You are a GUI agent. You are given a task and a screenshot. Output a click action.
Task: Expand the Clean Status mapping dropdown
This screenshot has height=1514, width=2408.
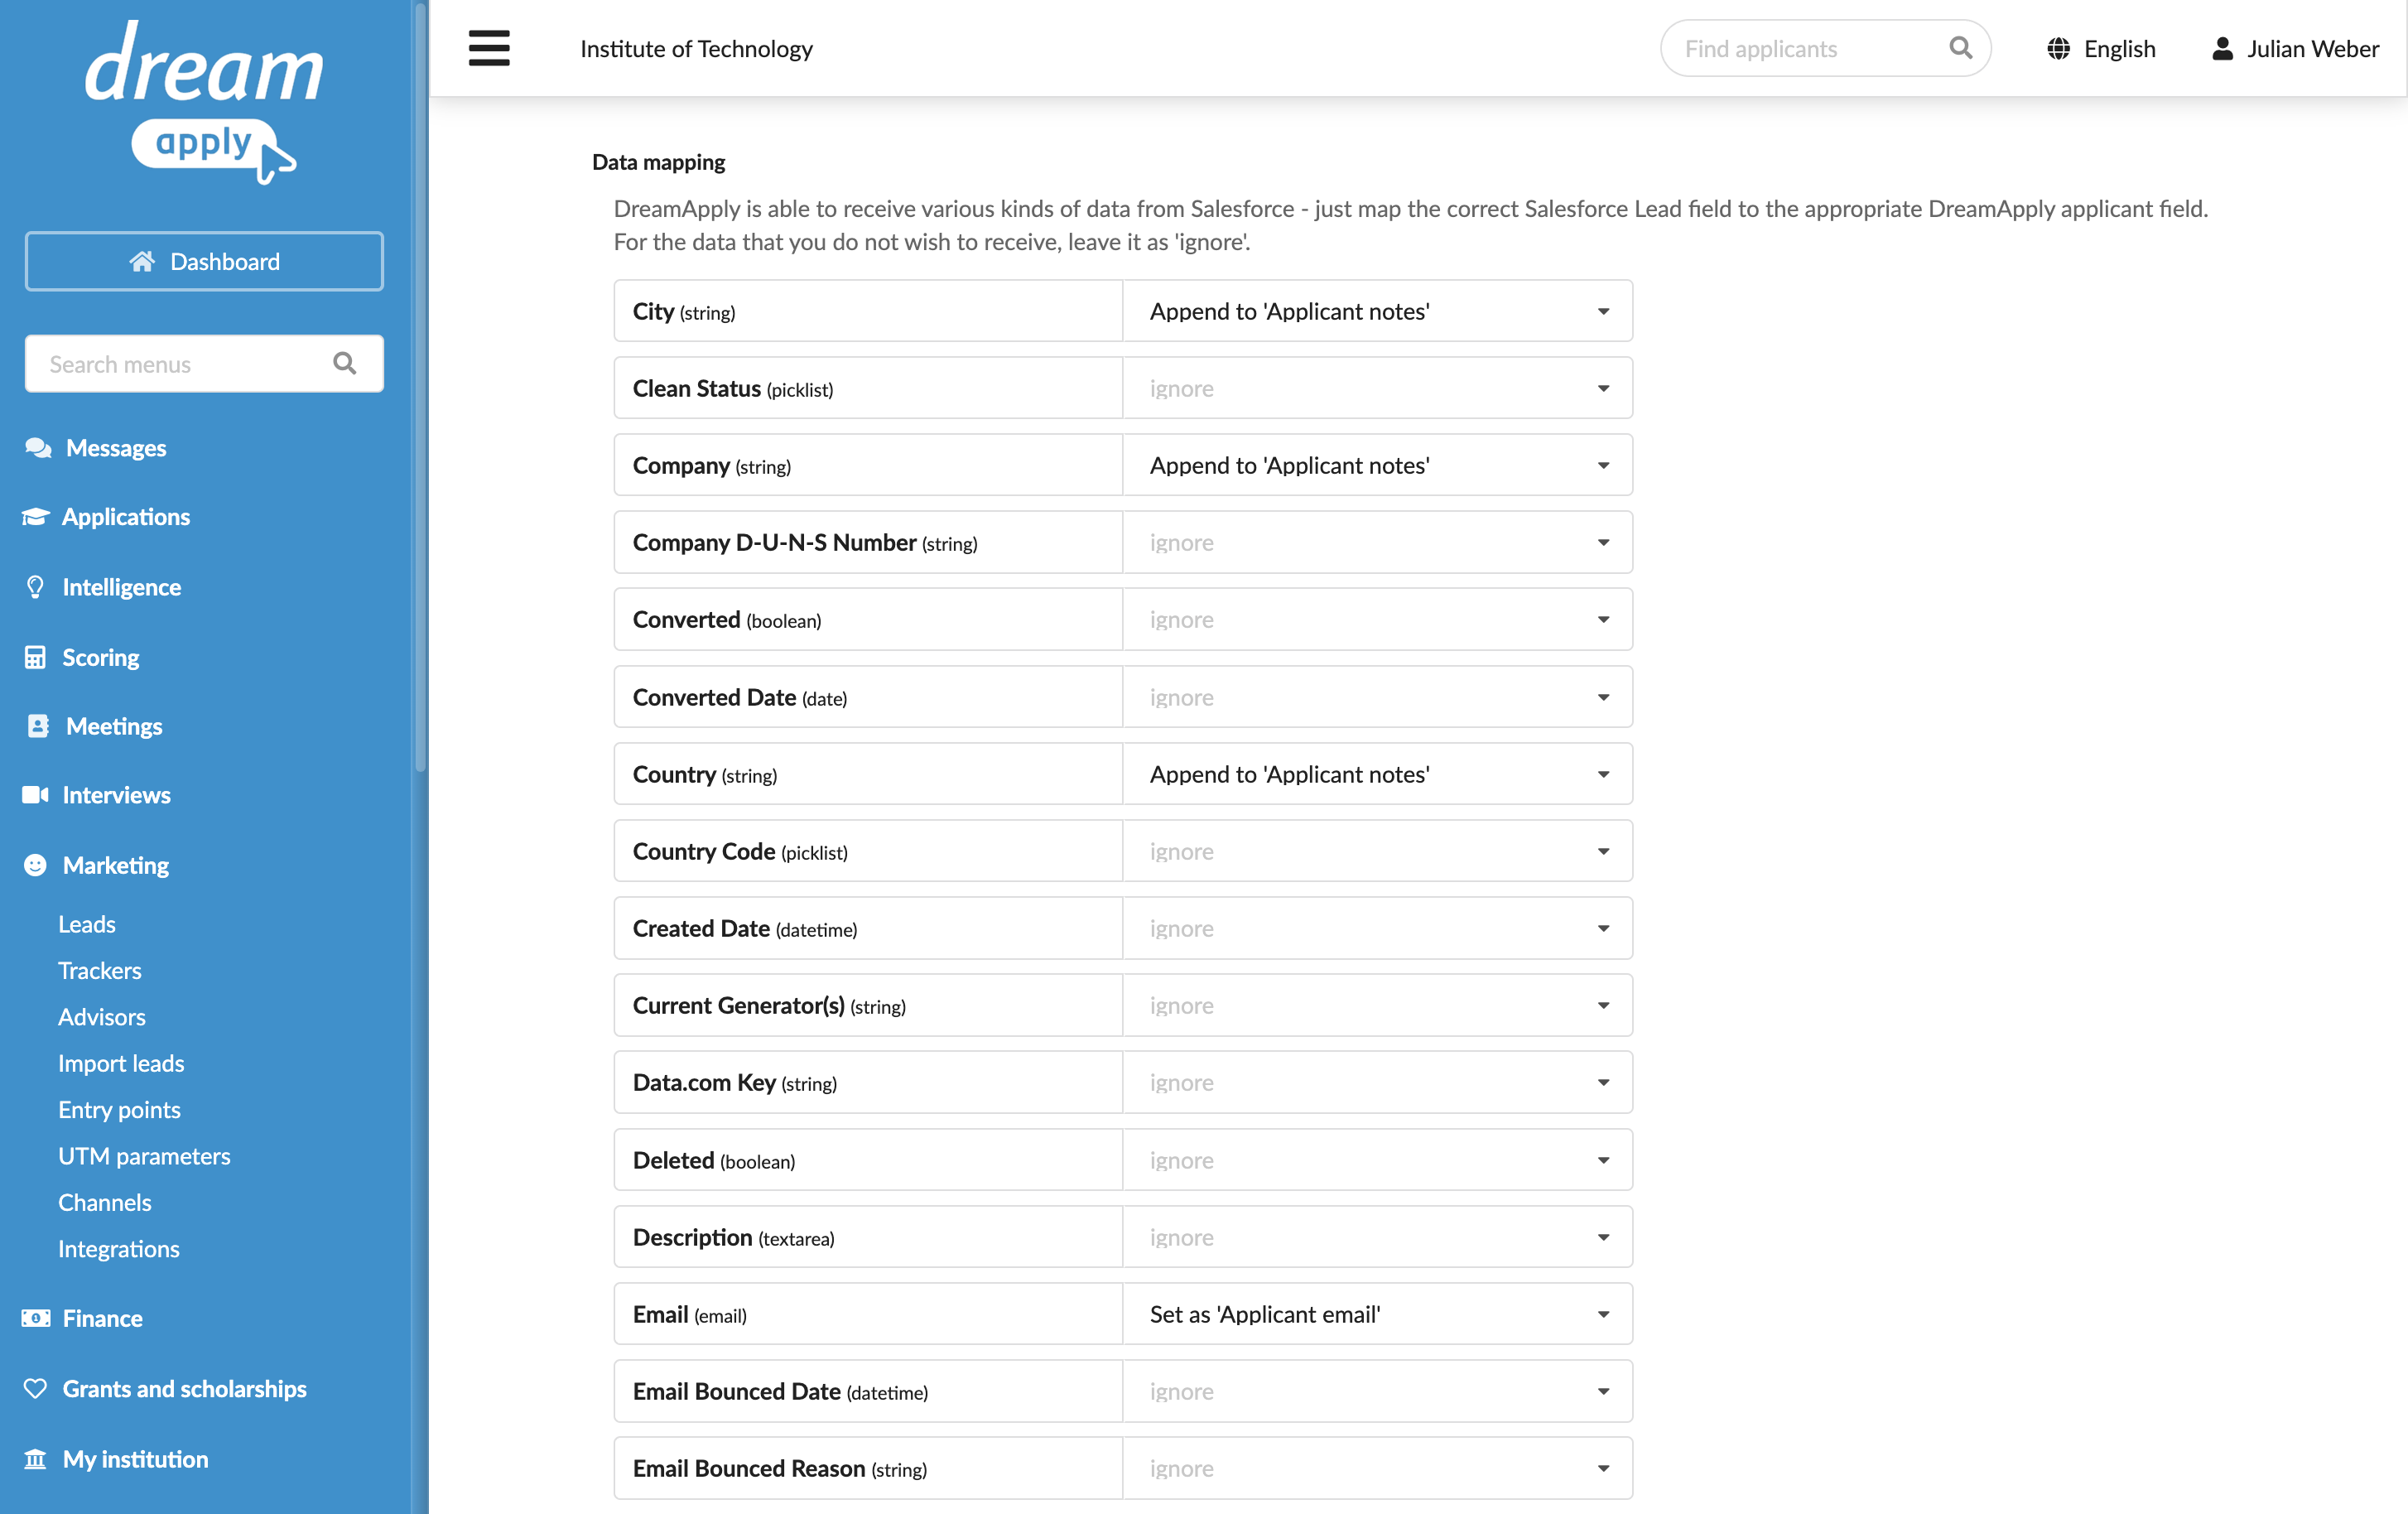point(1377,388)
